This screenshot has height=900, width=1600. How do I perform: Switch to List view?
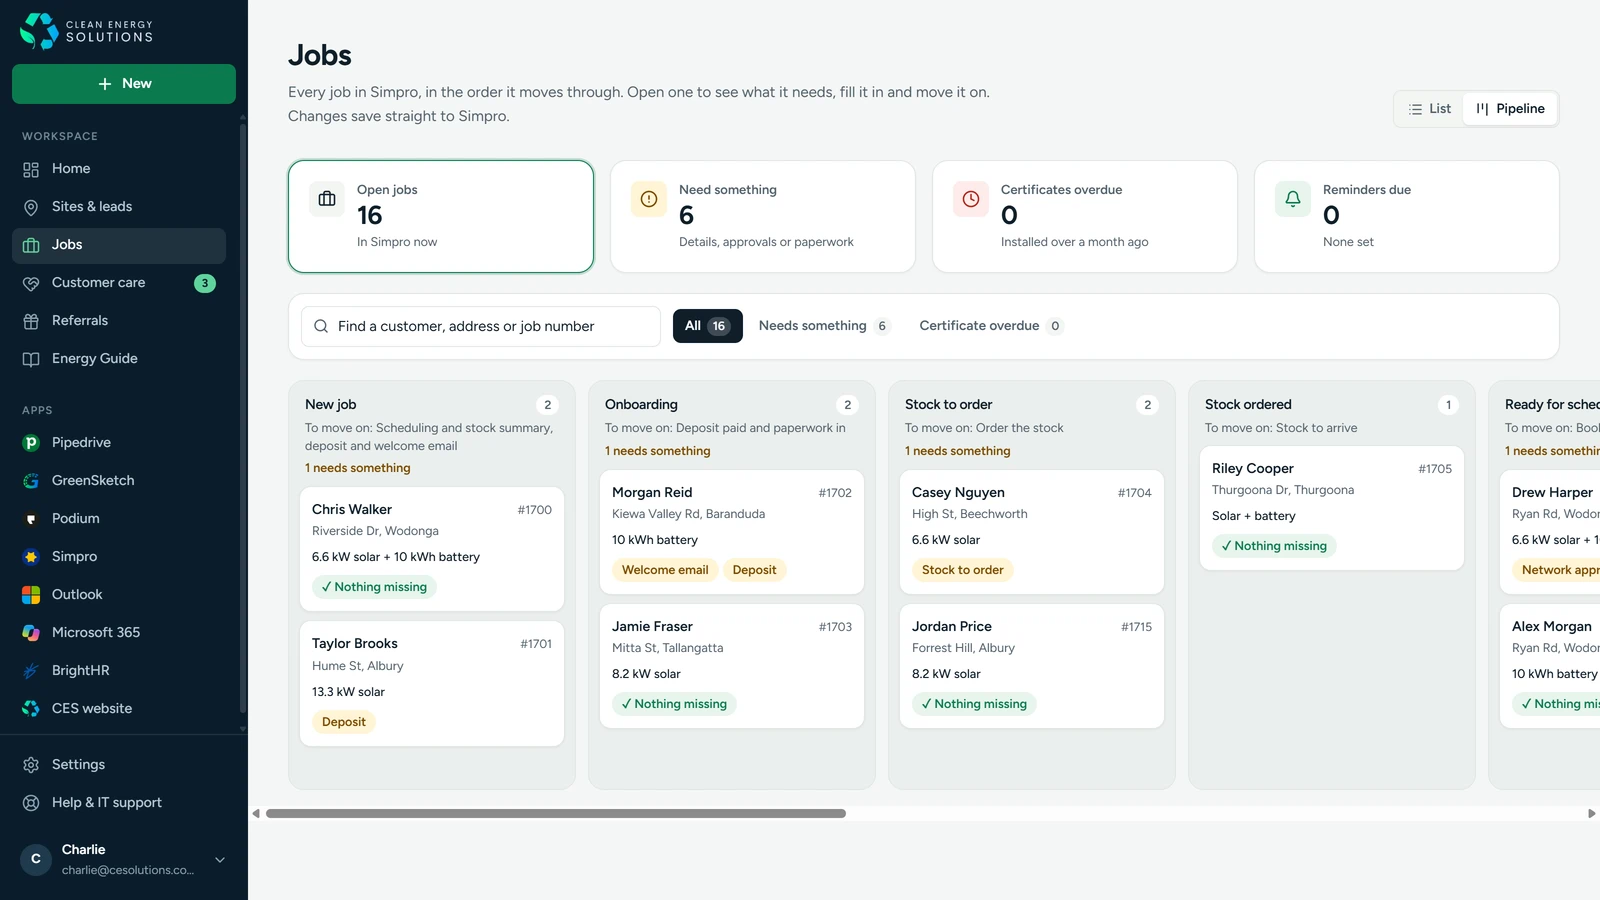tap(1430, 109)
